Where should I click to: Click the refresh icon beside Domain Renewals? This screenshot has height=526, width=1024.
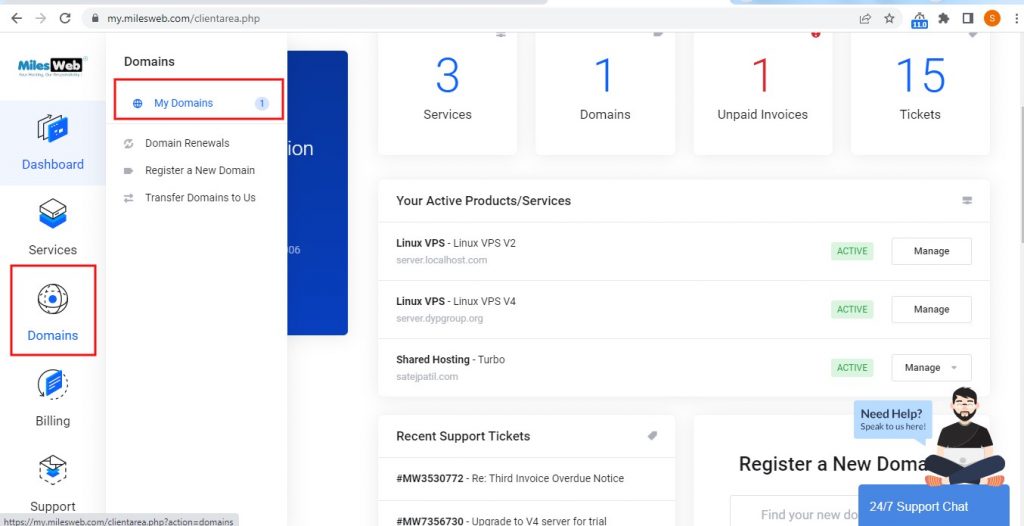pyautogui.click(x=129, y=143)
